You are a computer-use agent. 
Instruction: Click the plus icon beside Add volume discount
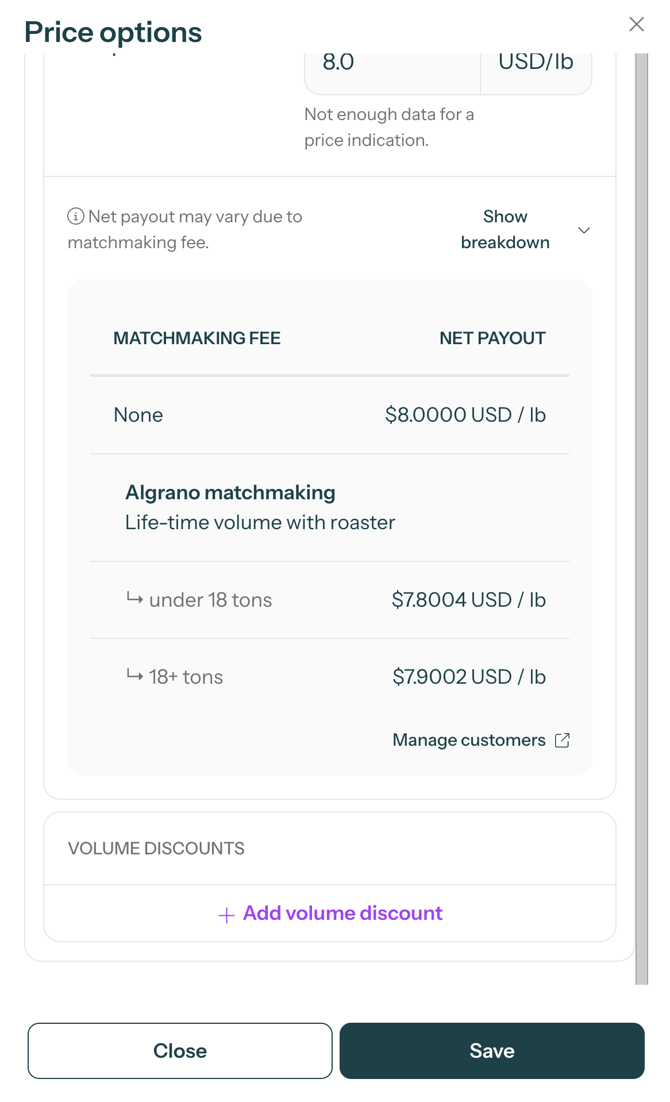click(x=224, y=914)
